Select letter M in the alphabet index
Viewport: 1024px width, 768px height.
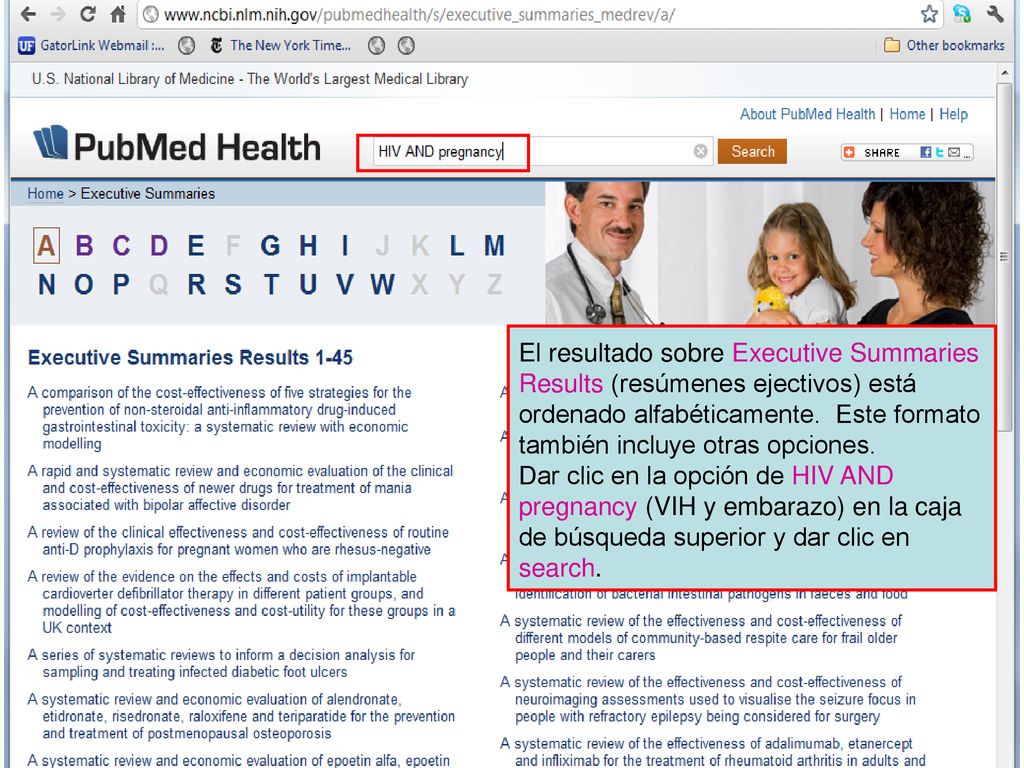click(494, 246)
